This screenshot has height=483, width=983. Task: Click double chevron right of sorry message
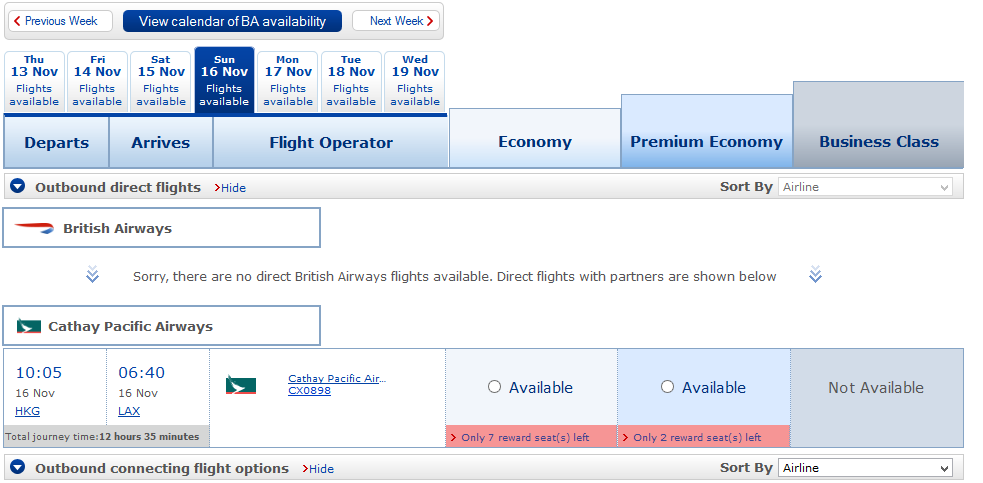(x=815, y=275)
